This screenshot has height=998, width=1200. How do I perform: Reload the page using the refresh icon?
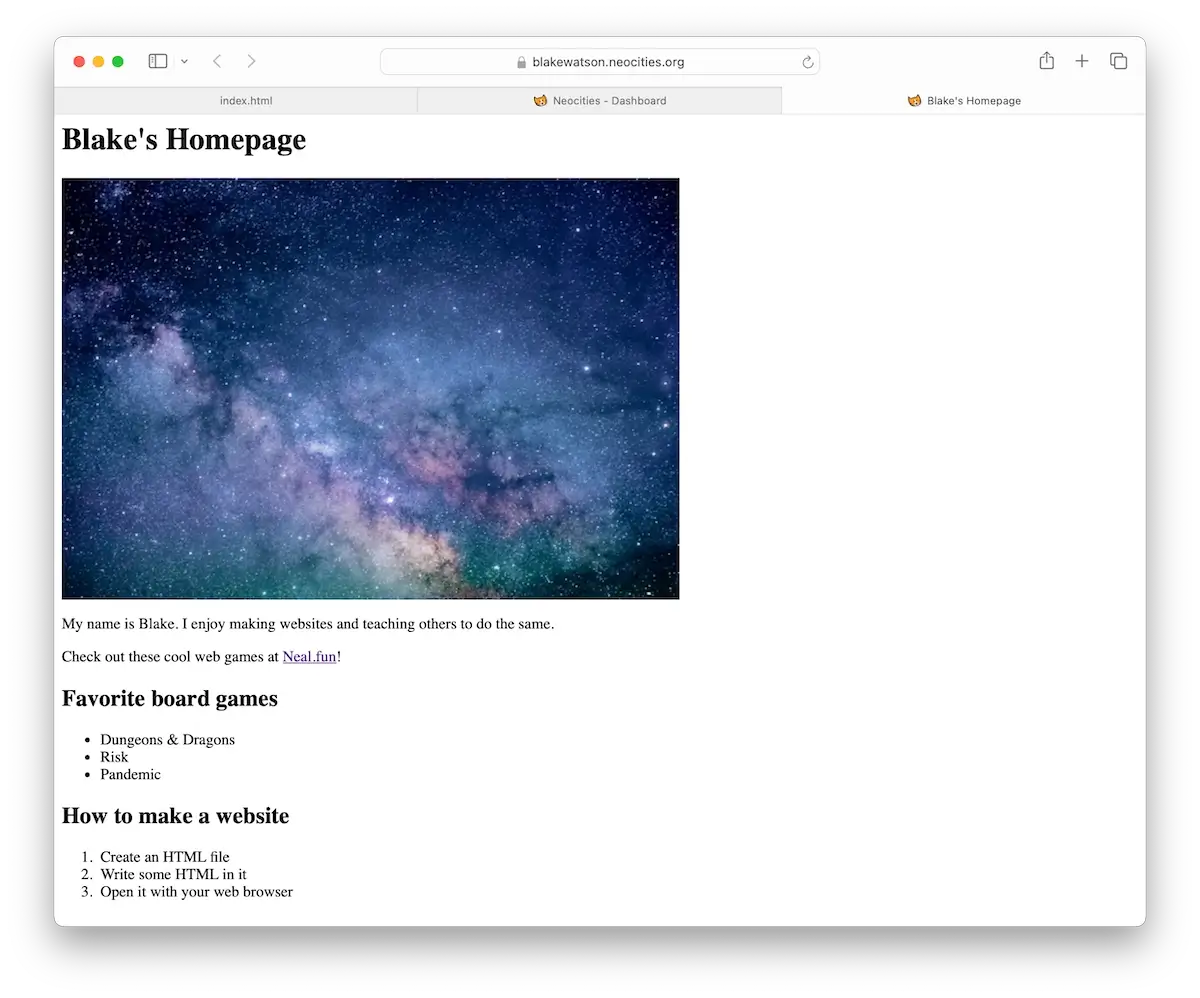807,61
